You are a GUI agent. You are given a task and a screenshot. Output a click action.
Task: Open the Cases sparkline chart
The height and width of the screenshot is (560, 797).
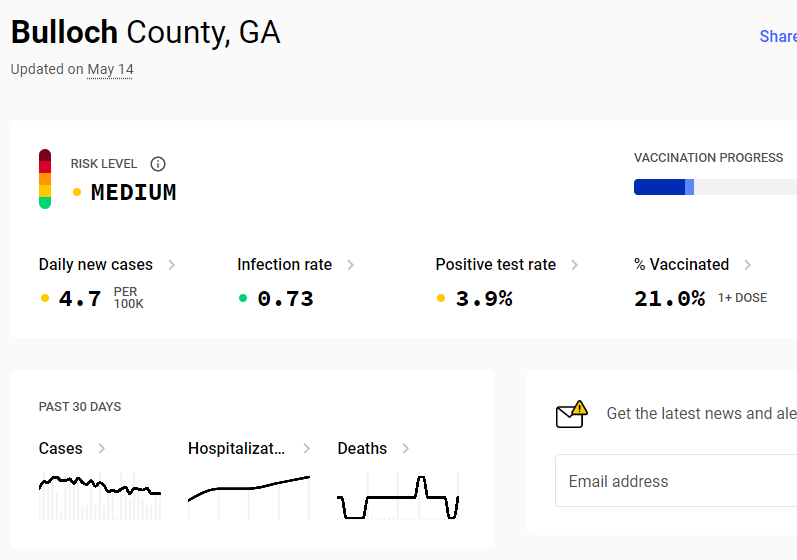point(100,496)
